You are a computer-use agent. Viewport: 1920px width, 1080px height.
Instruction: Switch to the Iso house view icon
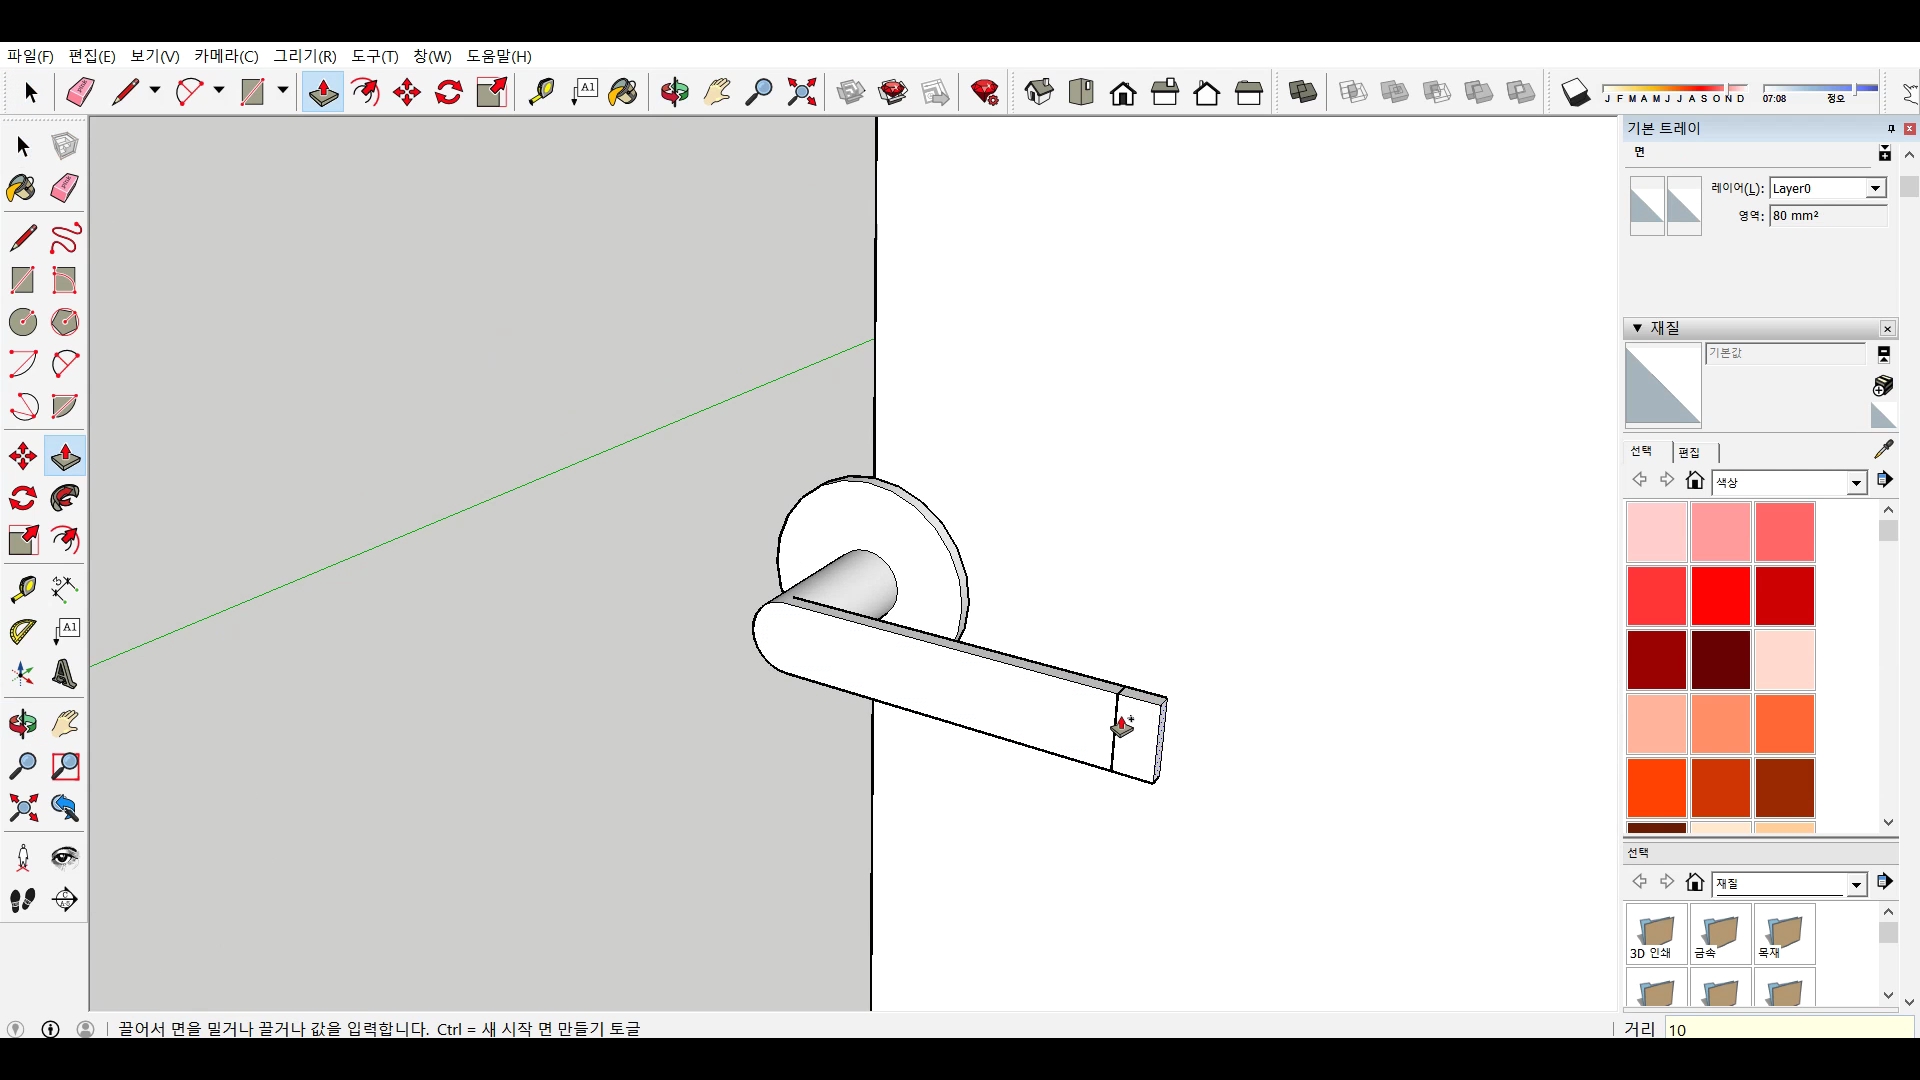(x=1039, y=92)
